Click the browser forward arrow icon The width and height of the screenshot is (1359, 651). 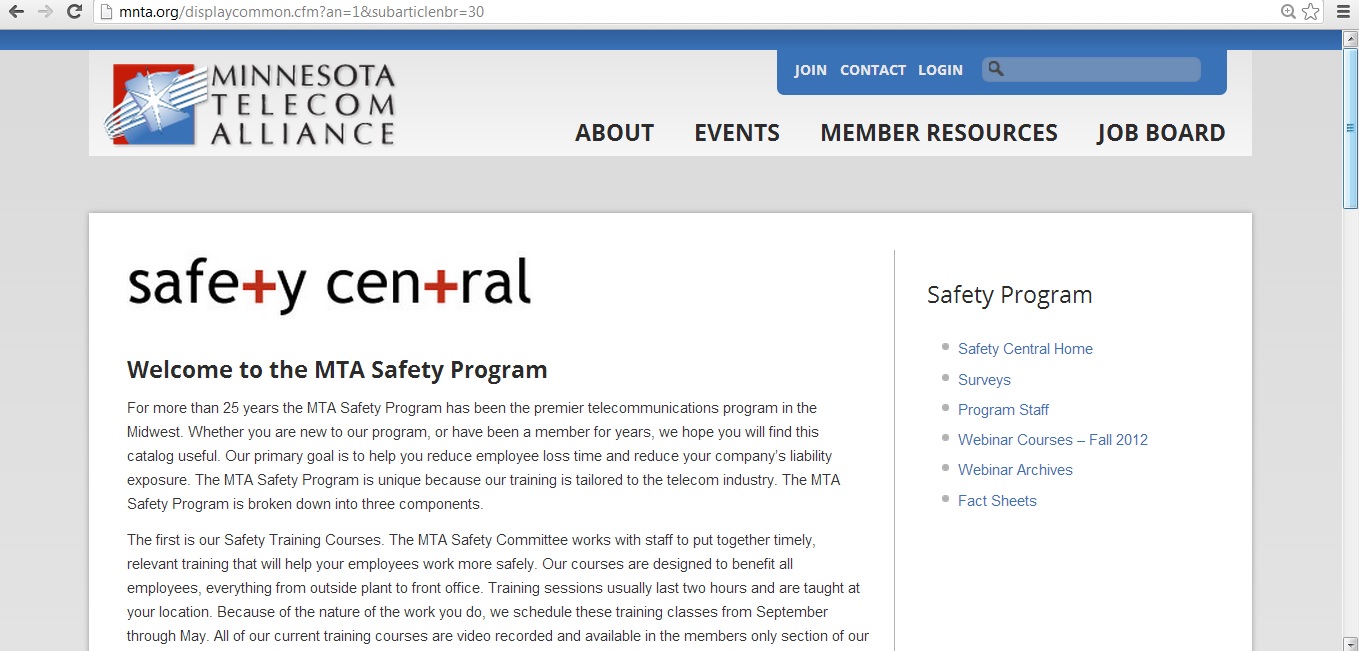point(45,12)
